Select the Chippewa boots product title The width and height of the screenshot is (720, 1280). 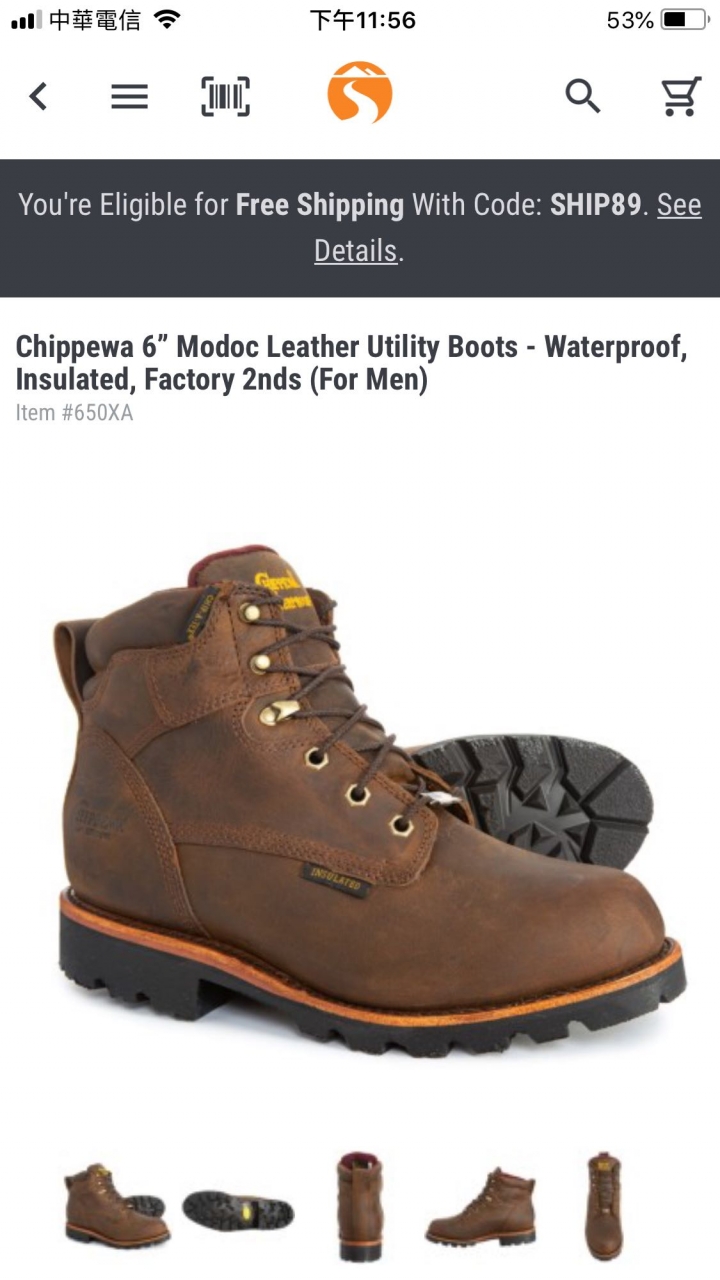pos(352,363)
